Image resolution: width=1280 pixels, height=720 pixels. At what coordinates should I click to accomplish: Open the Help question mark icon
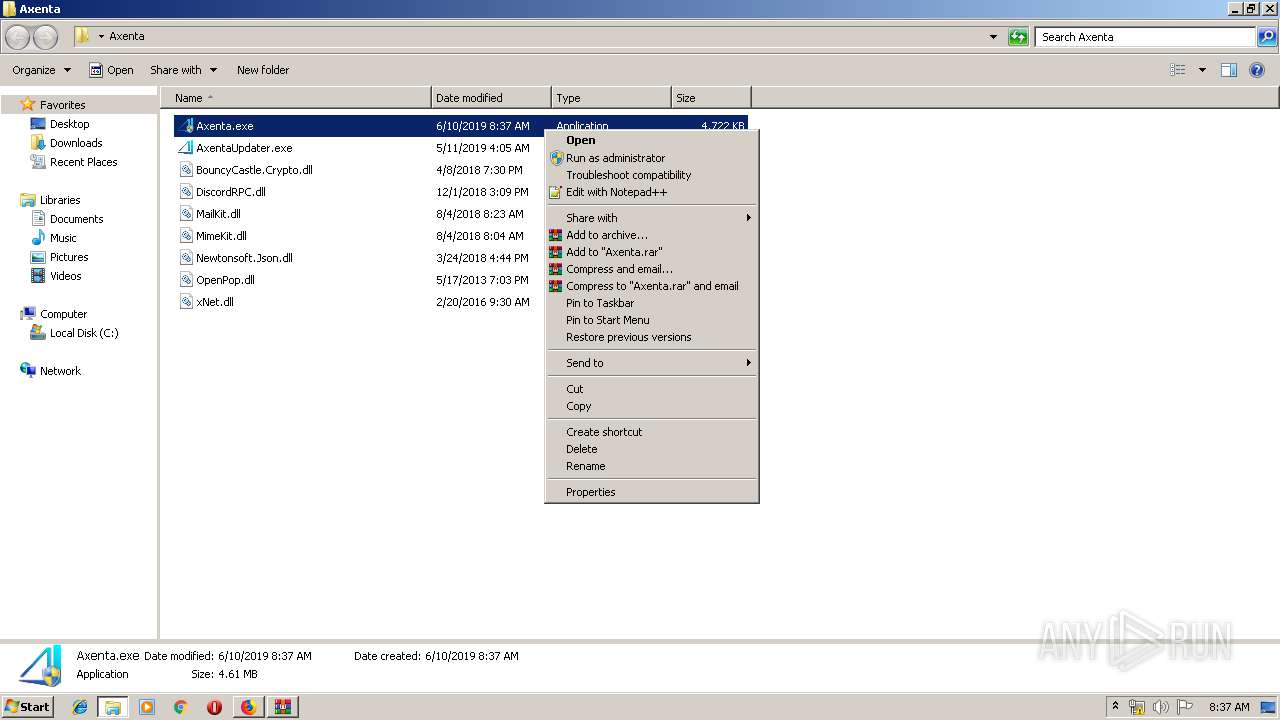coord(1257,70)
